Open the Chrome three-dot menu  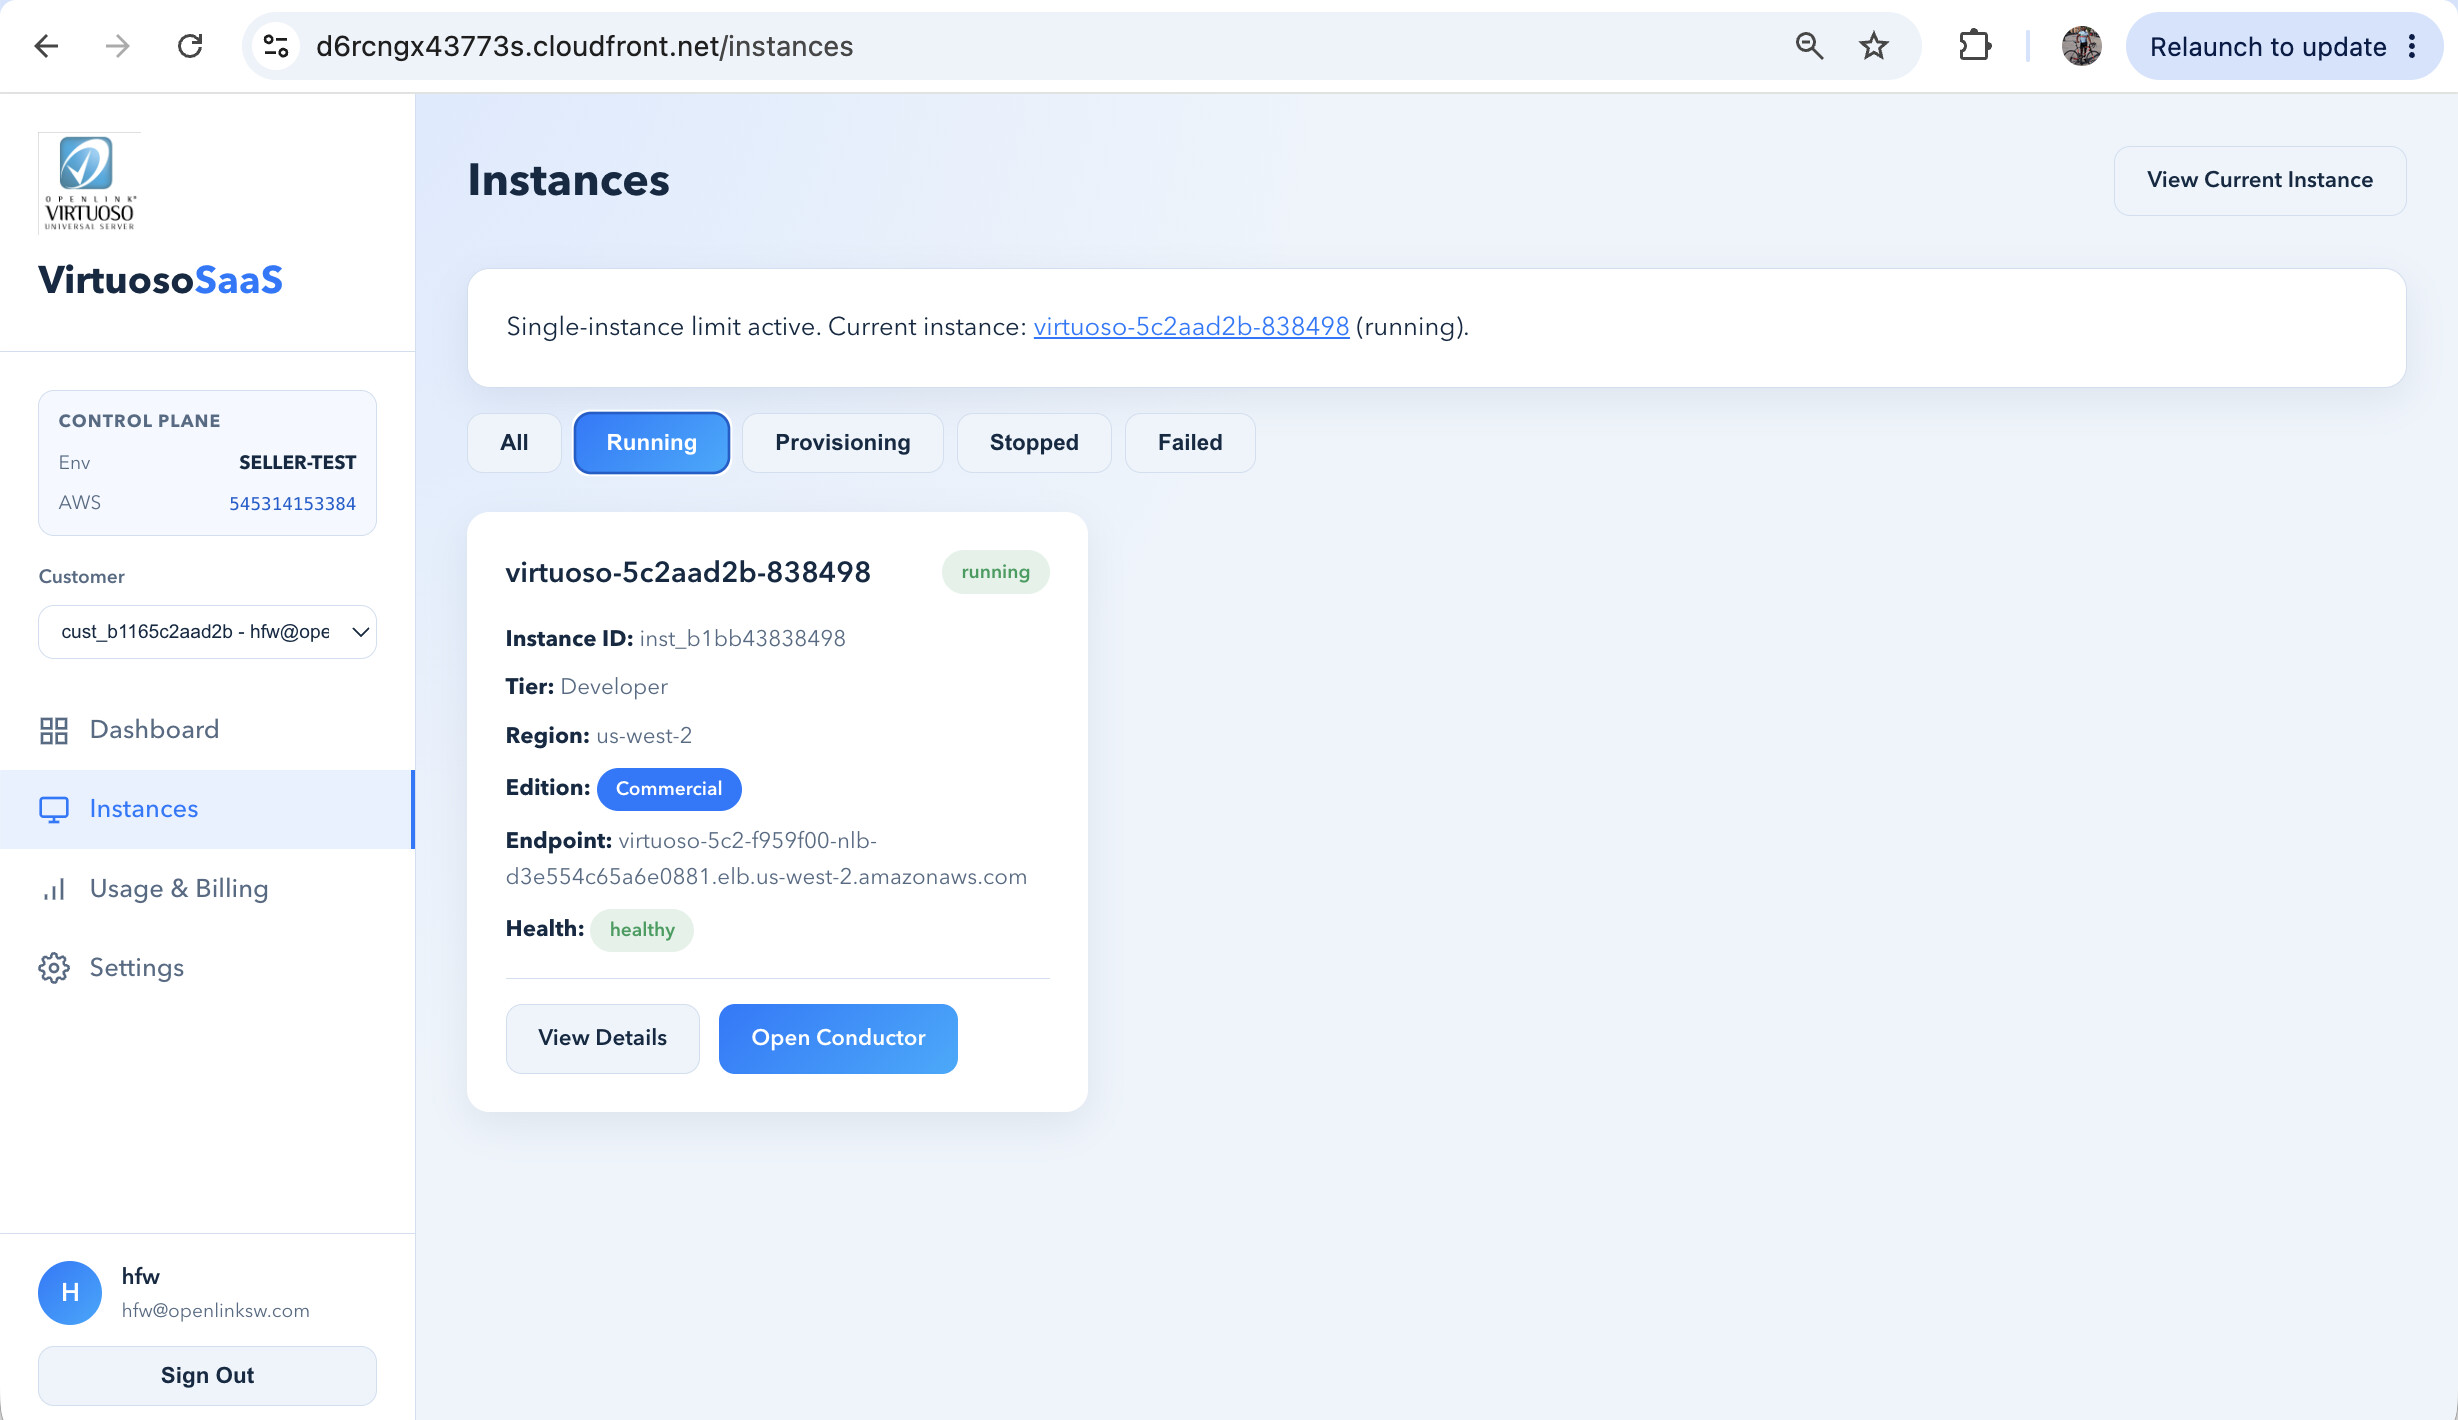pos(2412,46)
